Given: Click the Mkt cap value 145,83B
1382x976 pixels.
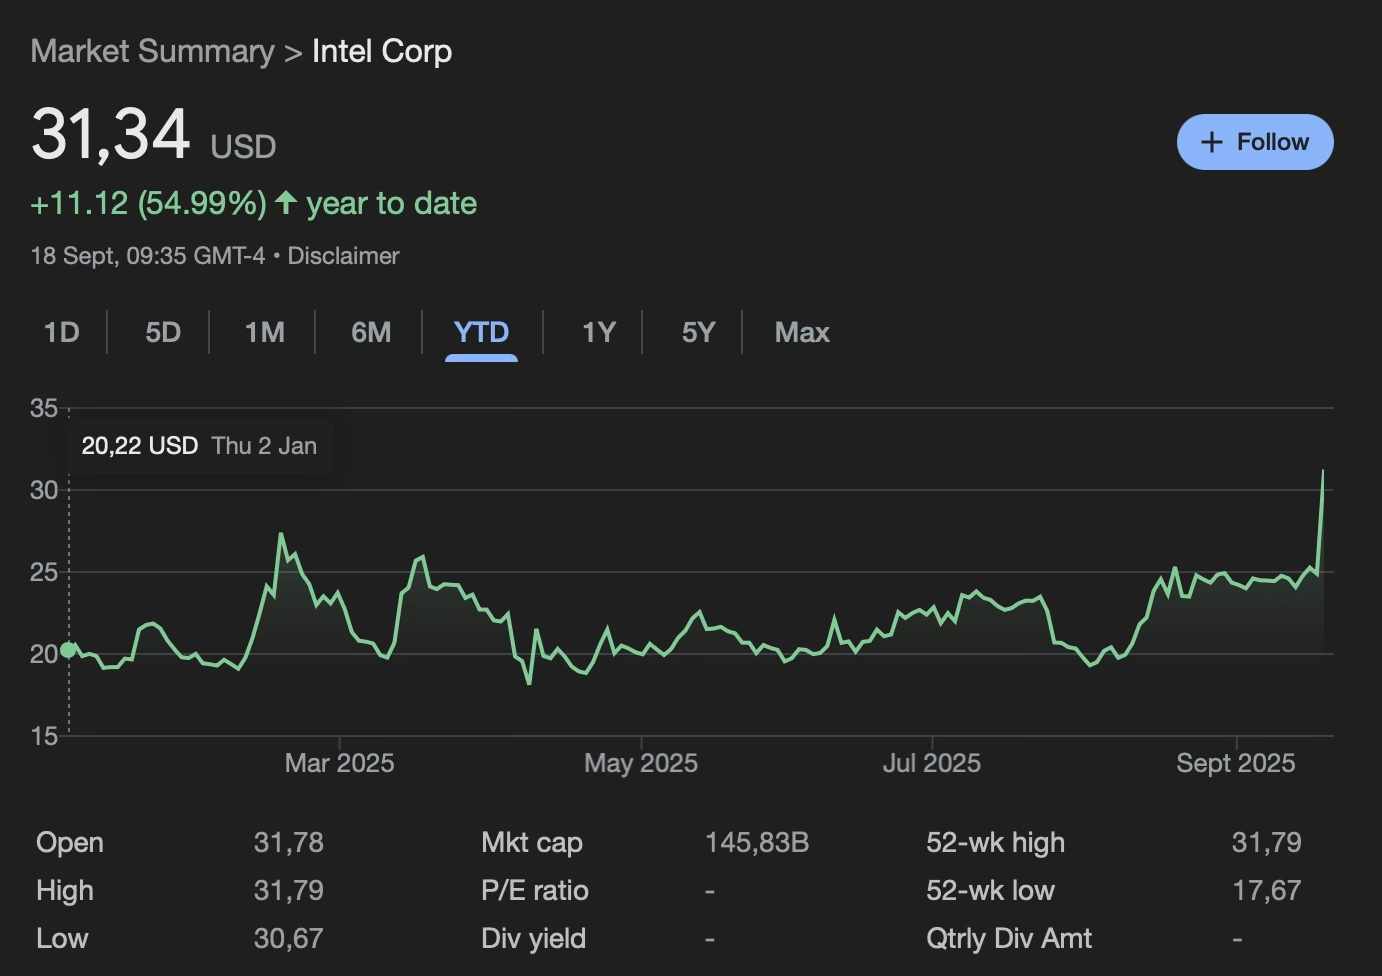Looking at the screenshot, I should point(757,842).
